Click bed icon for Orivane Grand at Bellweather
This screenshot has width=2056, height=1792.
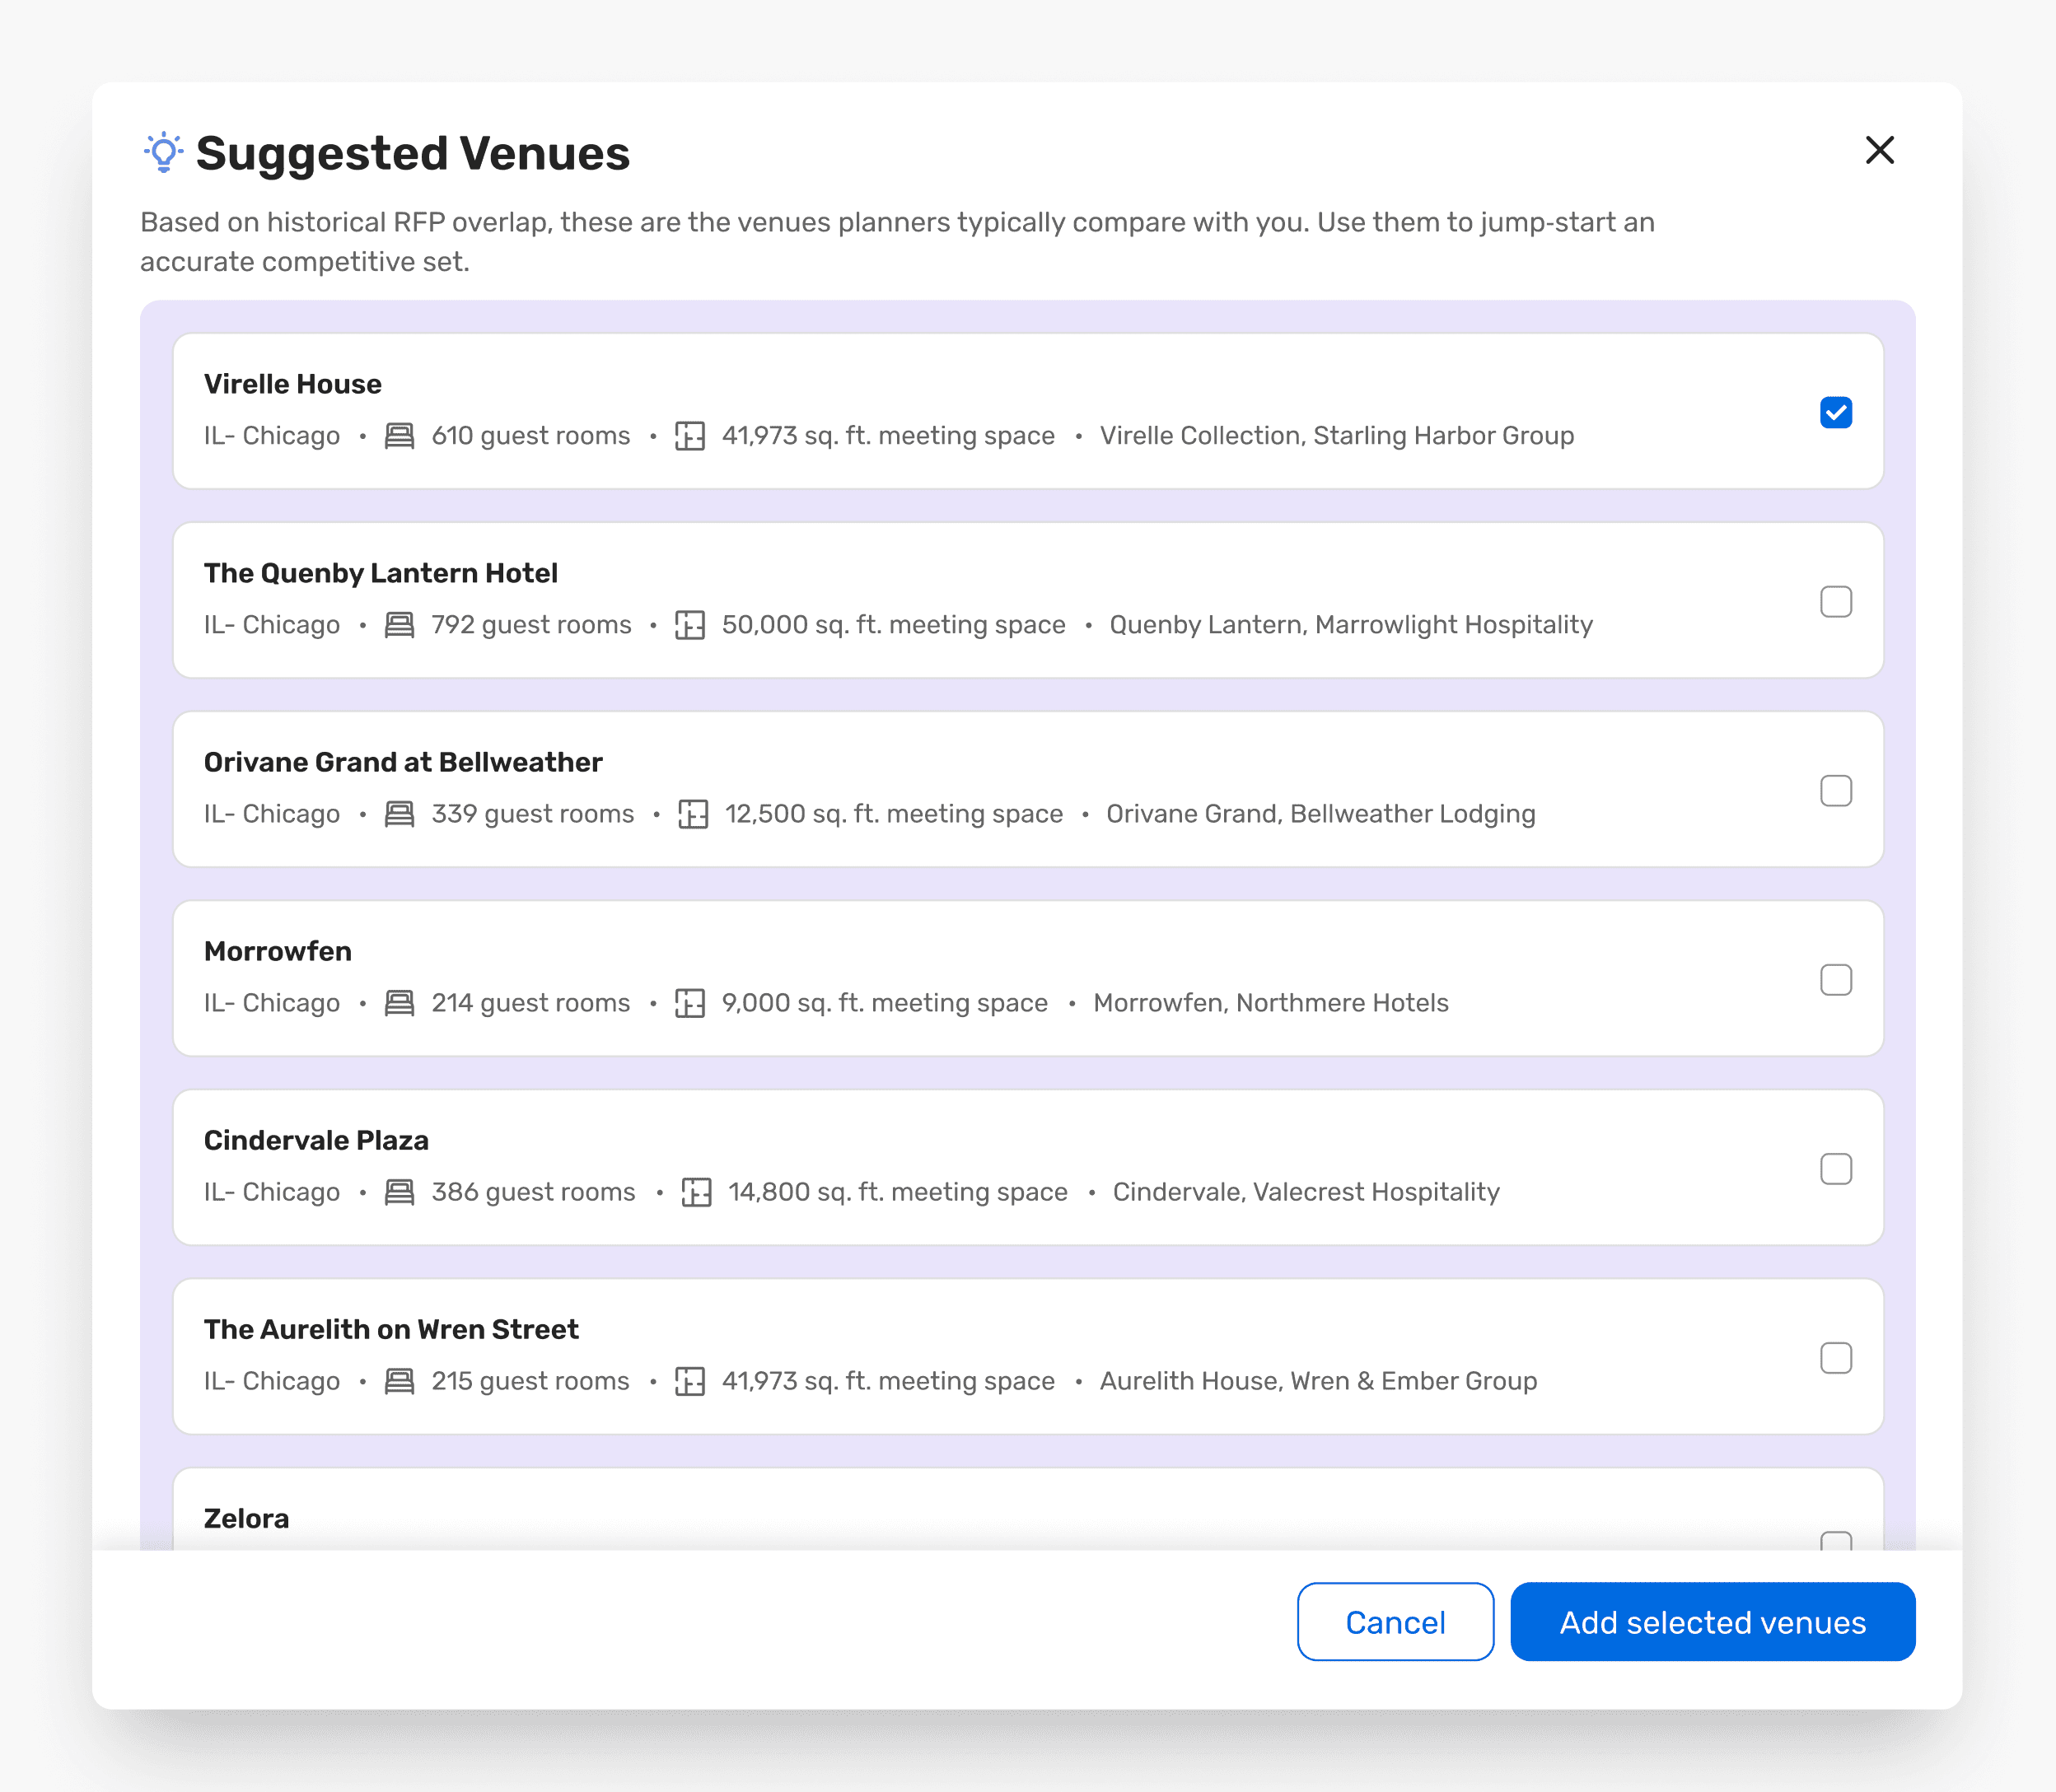tap(400, 814)
